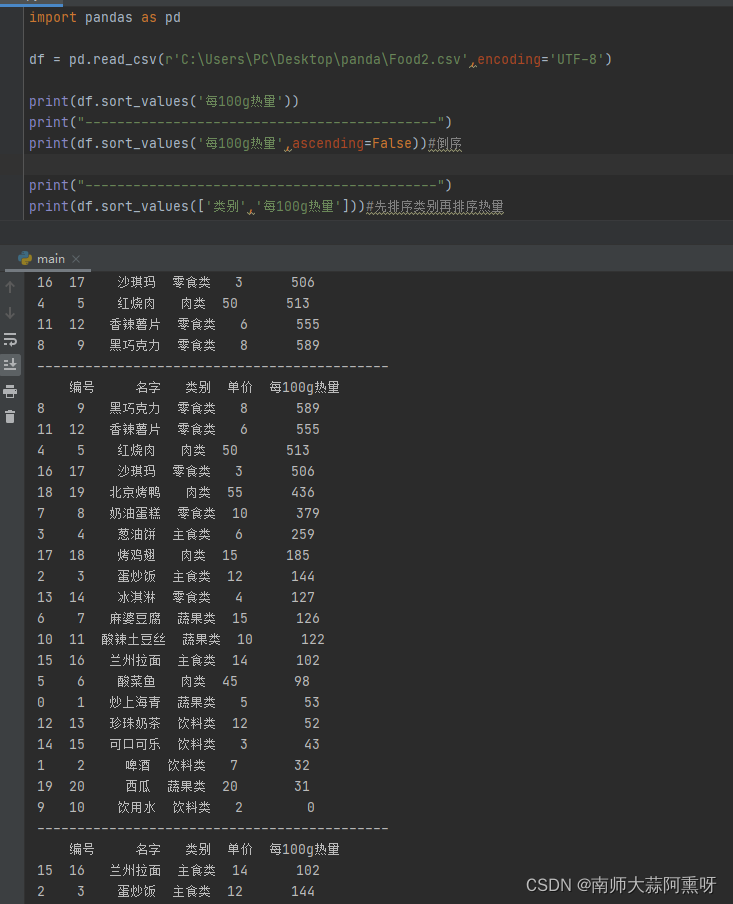Clear console with the trash icon
This screenshot has width=733, height=904.
coord(10,416)
